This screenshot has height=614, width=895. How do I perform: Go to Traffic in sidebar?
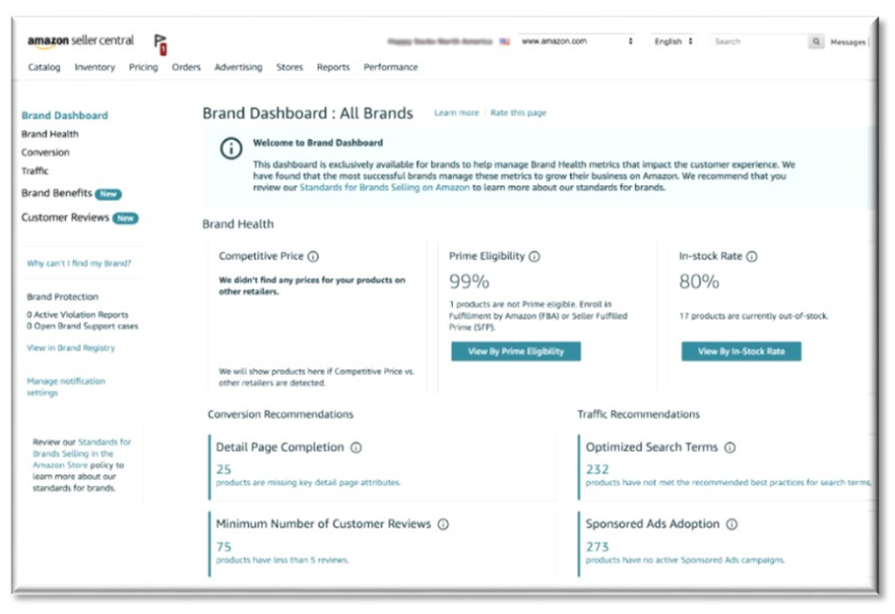click(35, 171)
